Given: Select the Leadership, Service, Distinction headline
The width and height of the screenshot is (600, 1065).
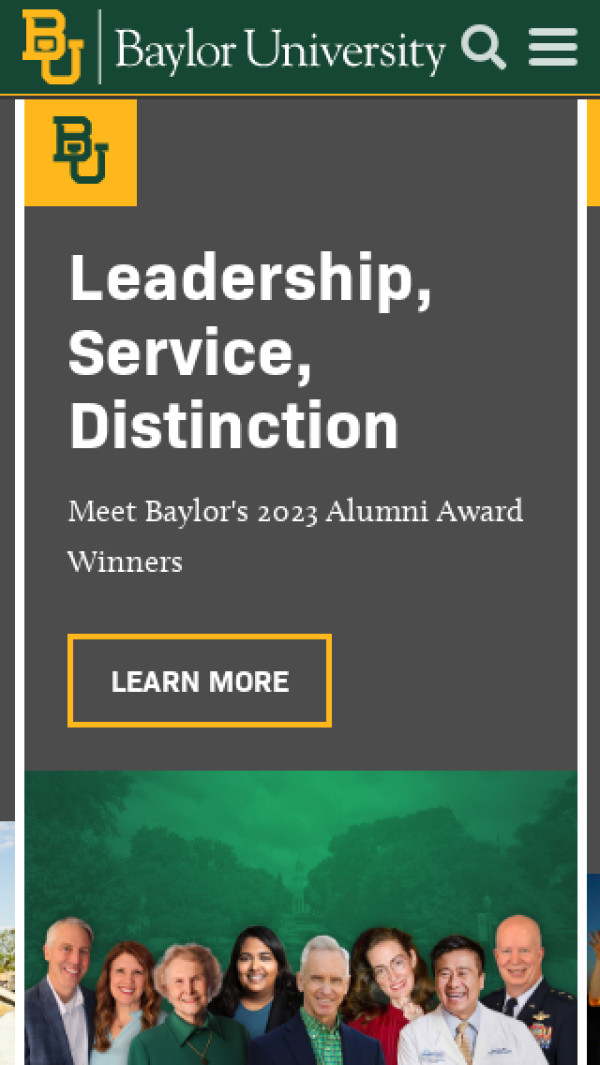Looking at the screenshot, I should (x=250, y=351).
